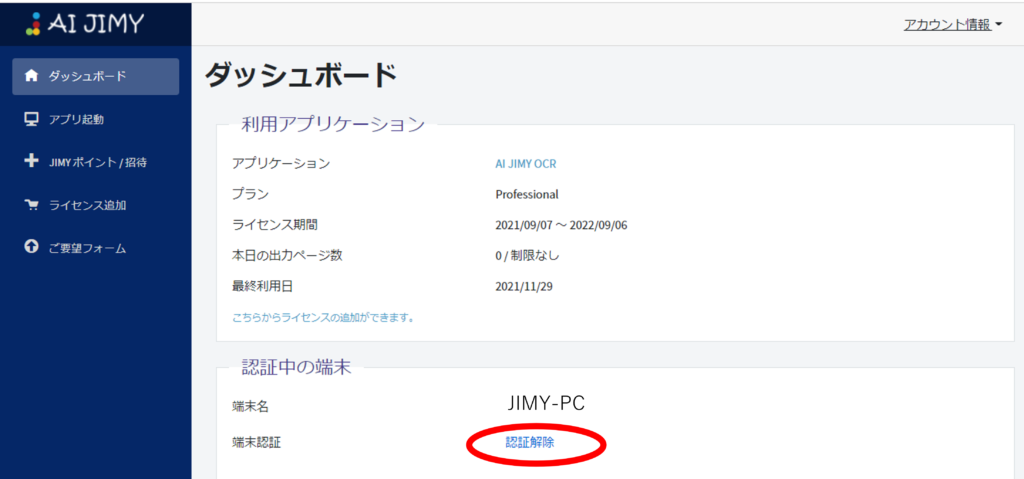
Task: Click the JIMY-PC device name
Action: coord(546,404)
